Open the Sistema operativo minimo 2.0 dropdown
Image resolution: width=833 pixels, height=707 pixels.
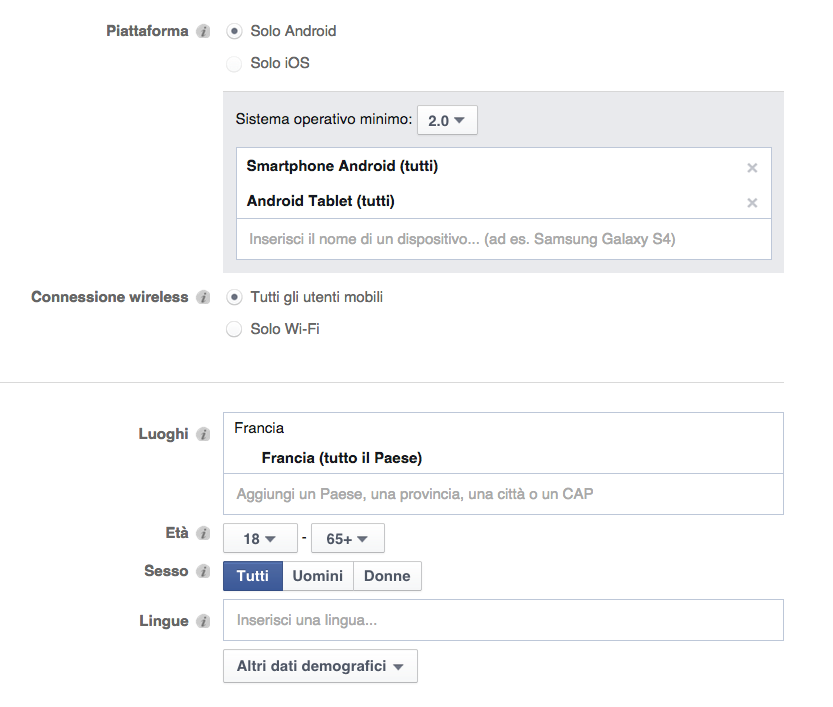click(x=447, y=120)
